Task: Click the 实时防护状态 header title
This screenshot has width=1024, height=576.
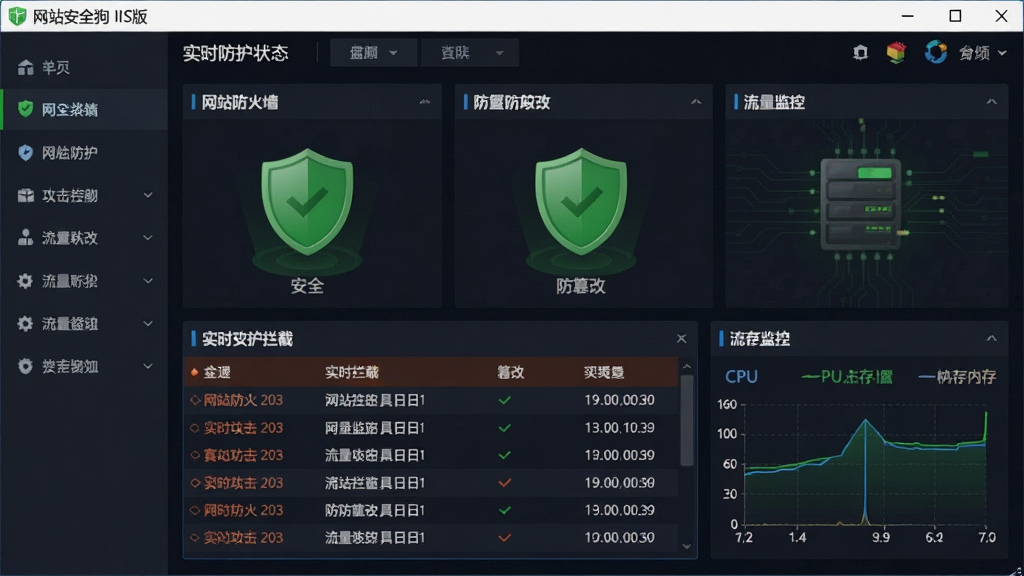Action: (x=235, y=53)
